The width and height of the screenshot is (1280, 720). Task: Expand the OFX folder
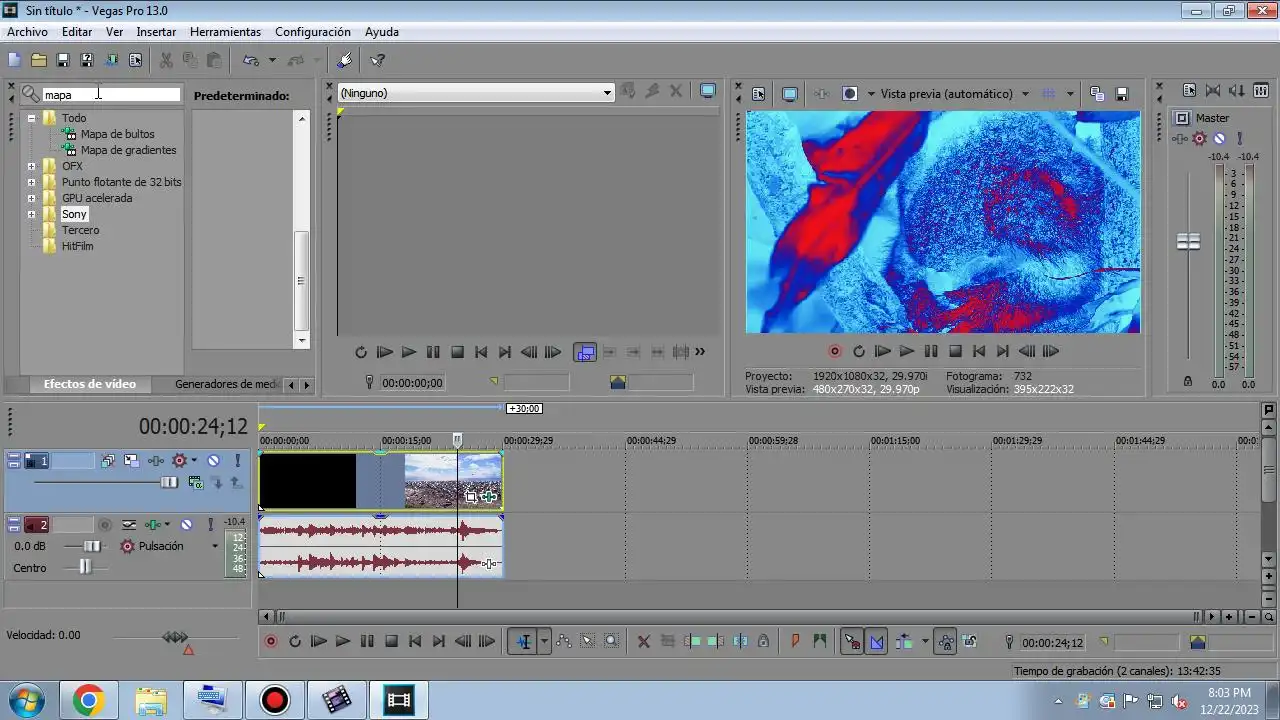click(x=31, y=166)
